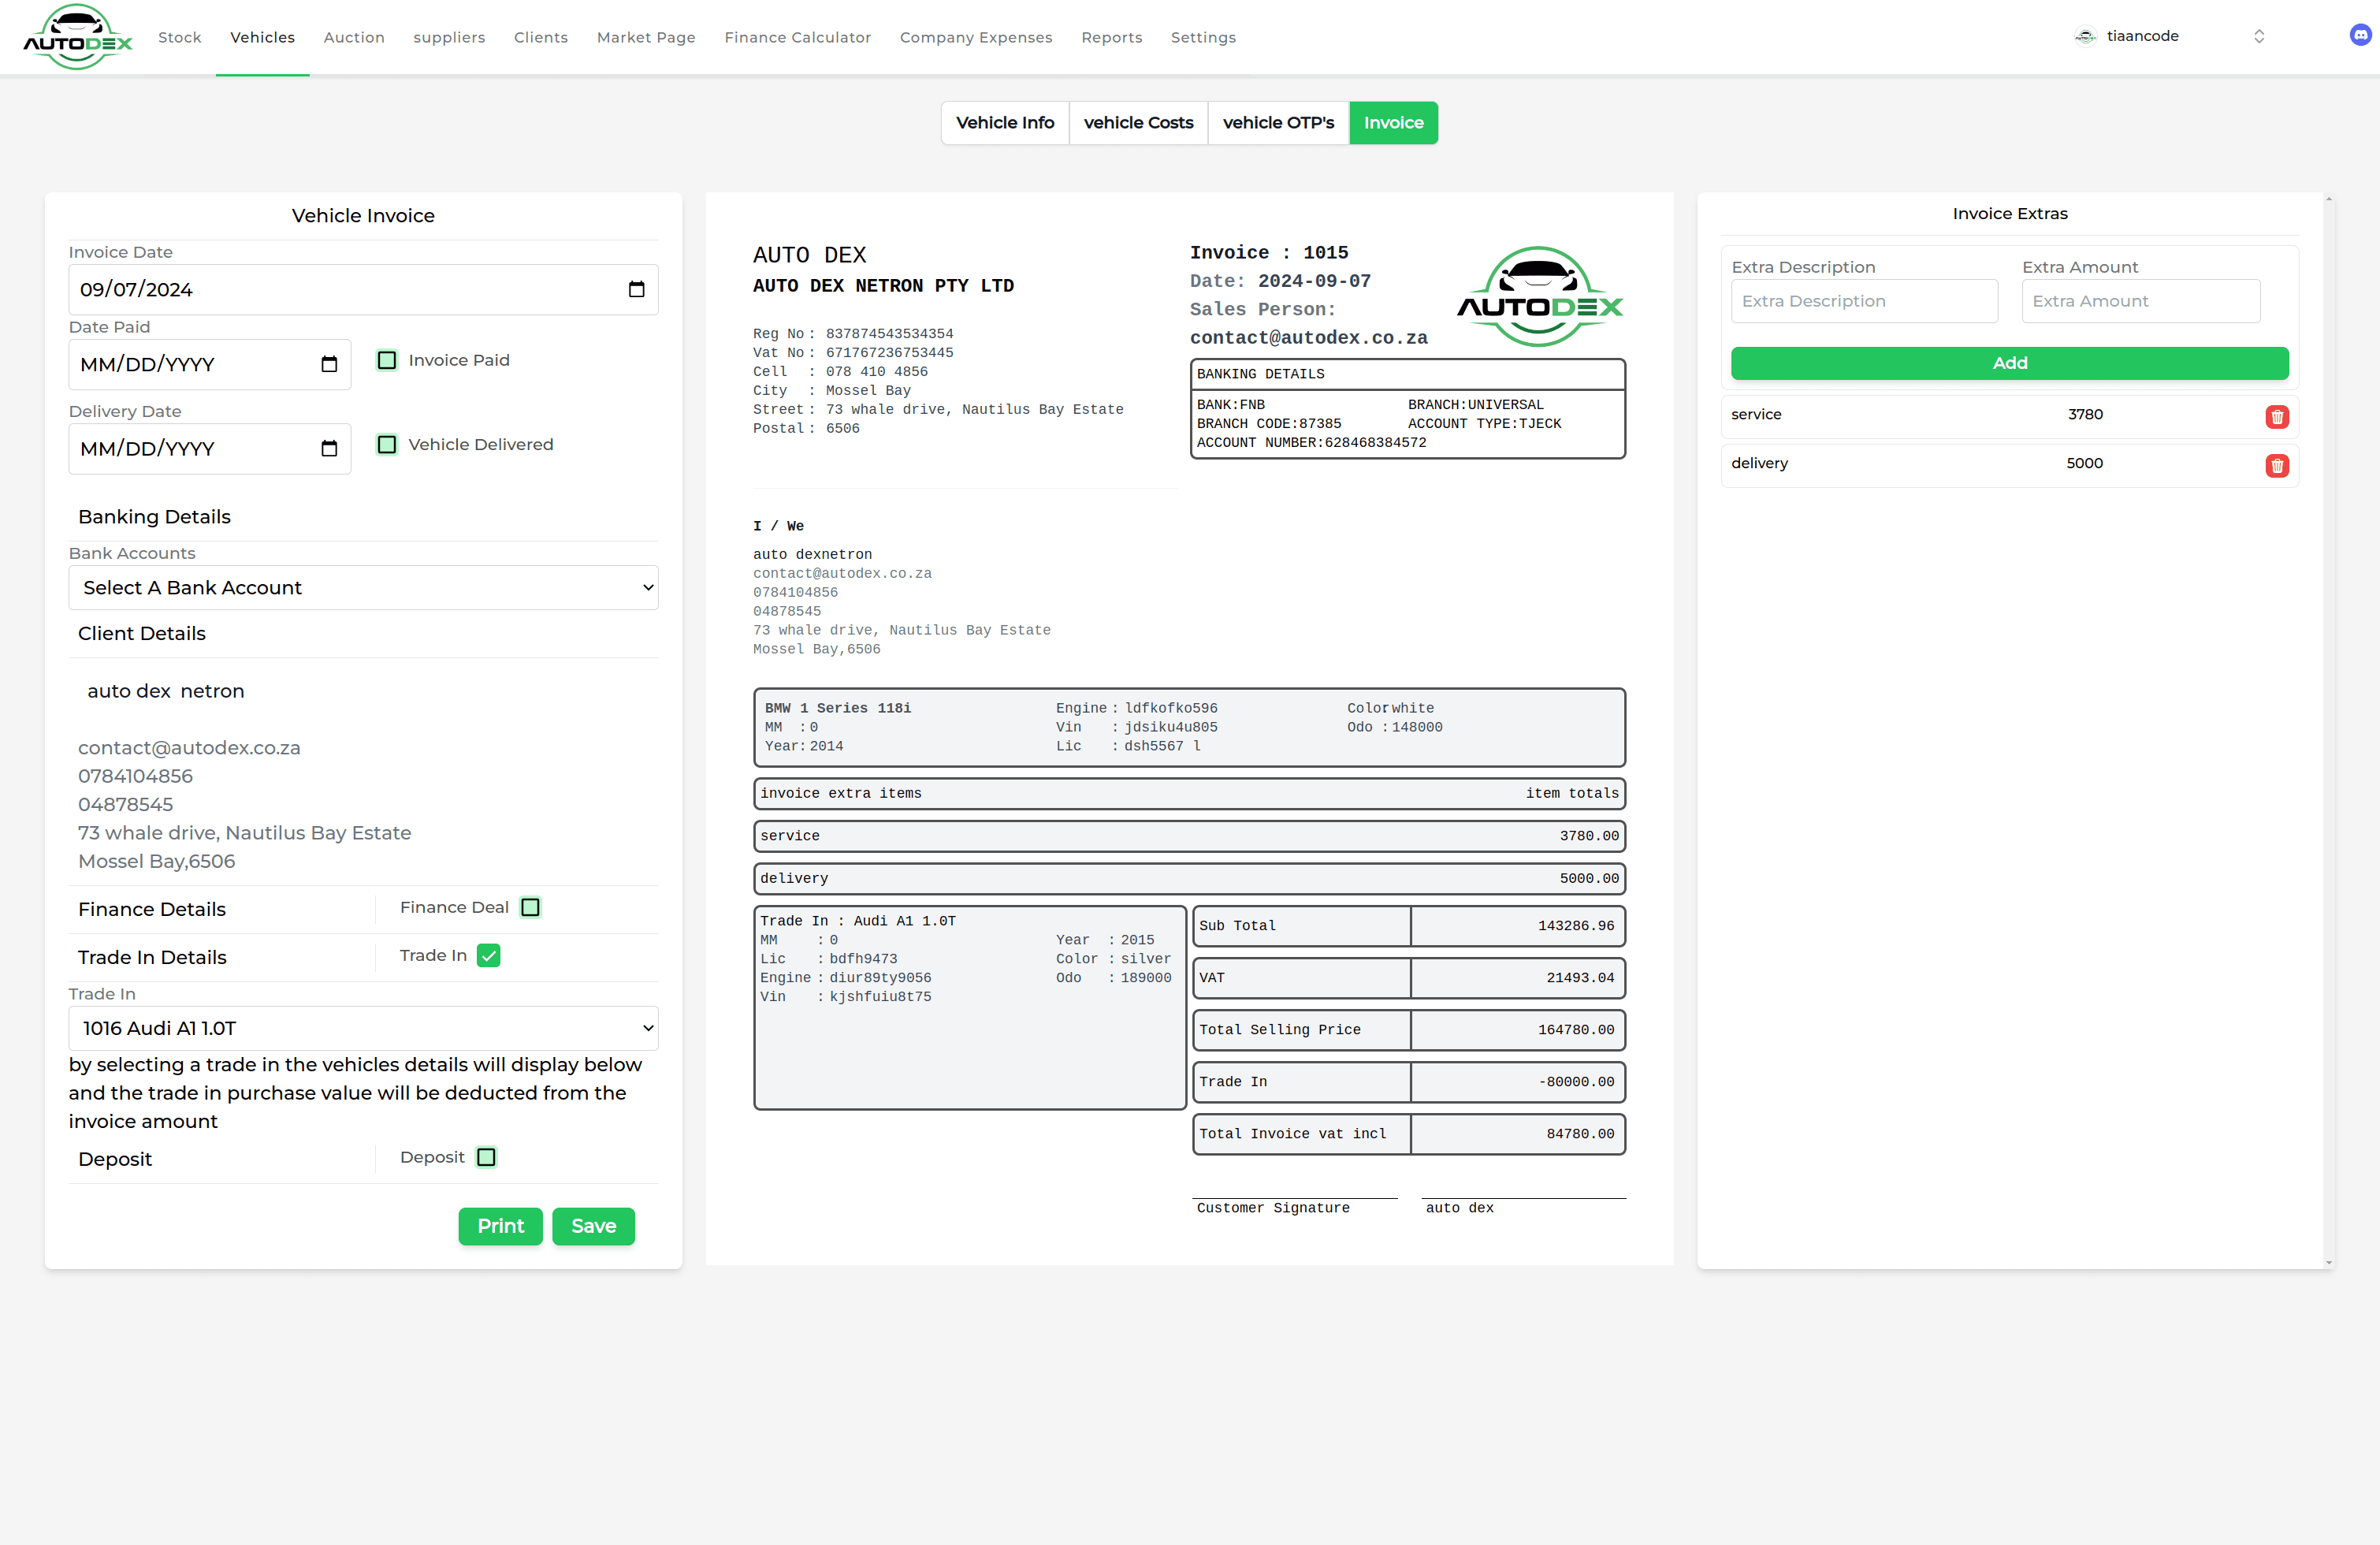Enable the Deposit checkbox
Image resolution: width=2380 pixels, height=1545 pixels.
486,1157
